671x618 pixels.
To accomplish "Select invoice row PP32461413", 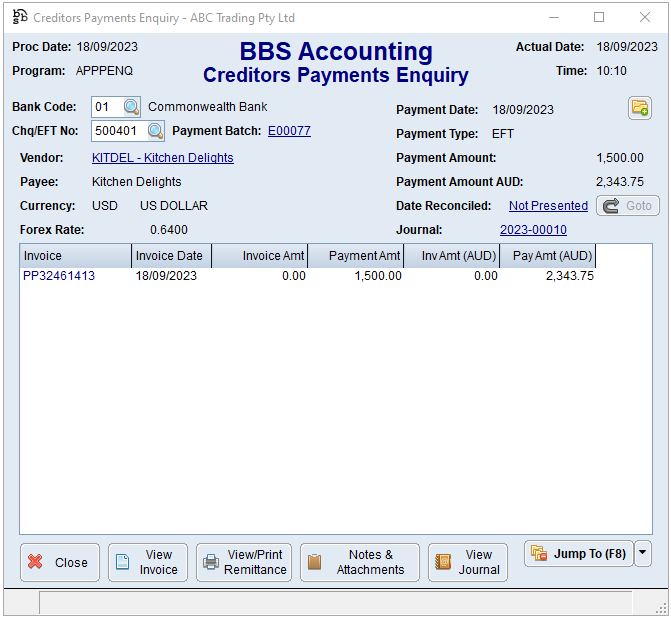I will point(59,276).
